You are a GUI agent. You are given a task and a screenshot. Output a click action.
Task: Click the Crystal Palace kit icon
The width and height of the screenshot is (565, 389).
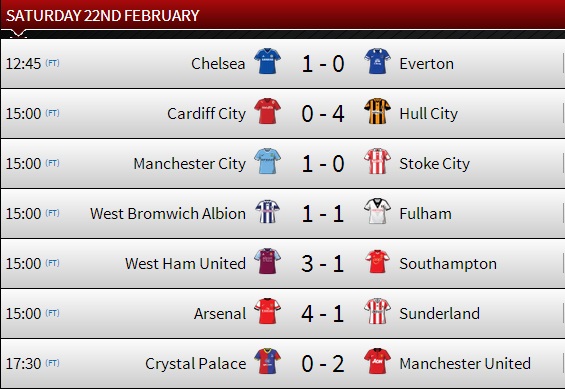(267, 361)
